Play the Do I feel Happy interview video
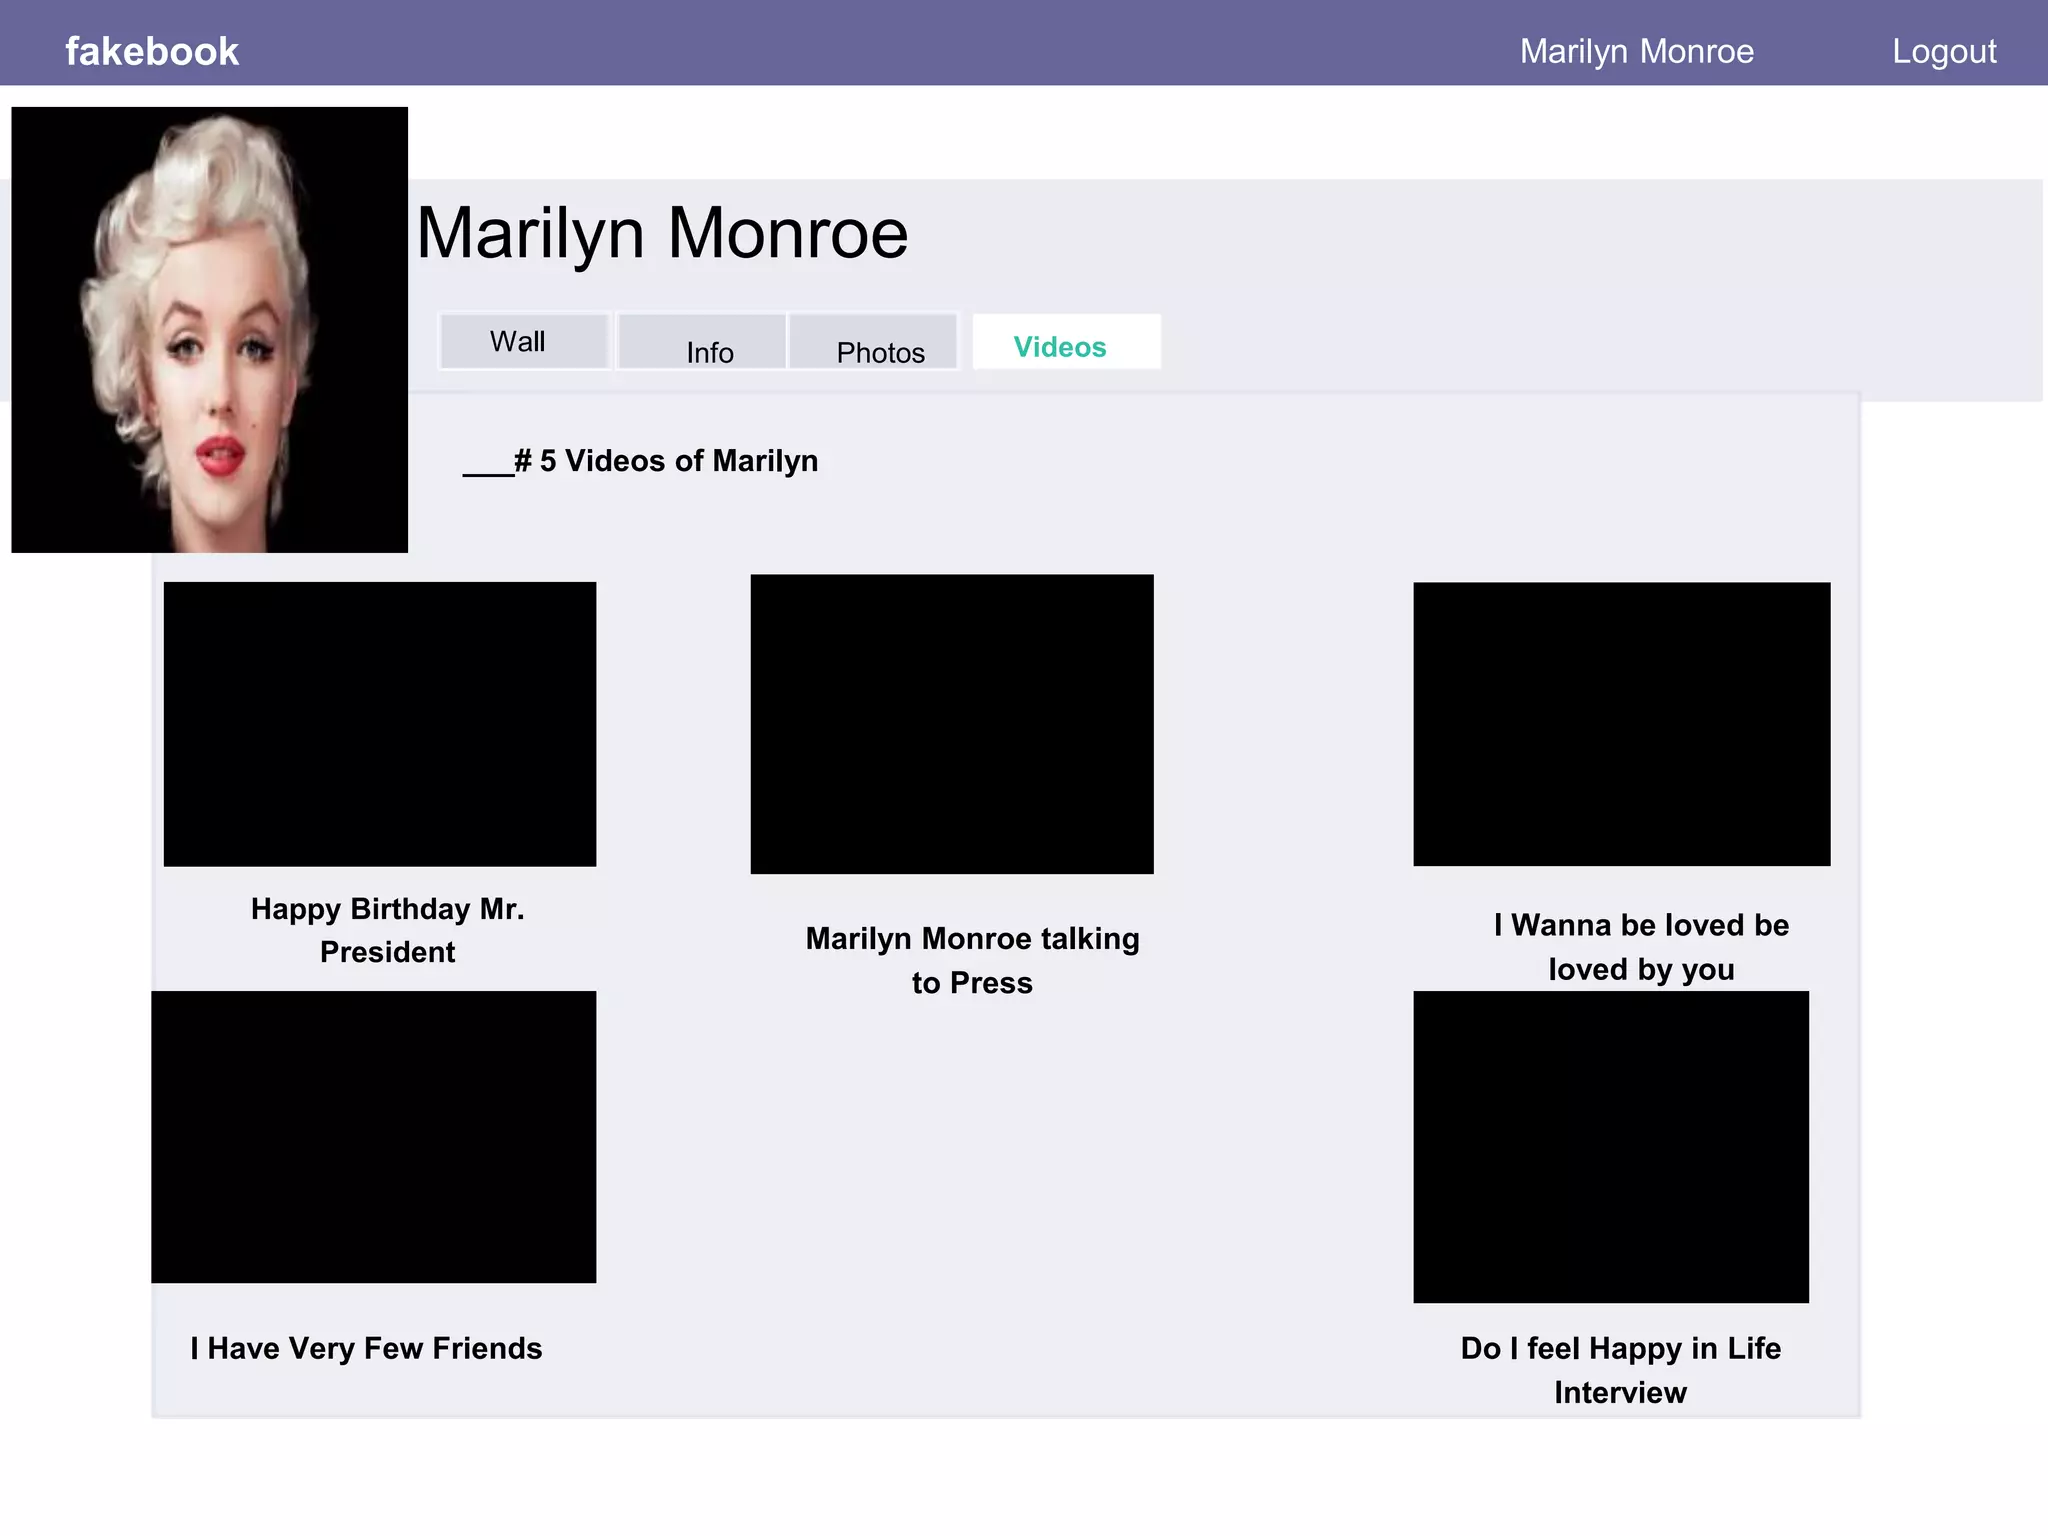2048x1536 pixels. tap(1611, 1147)
